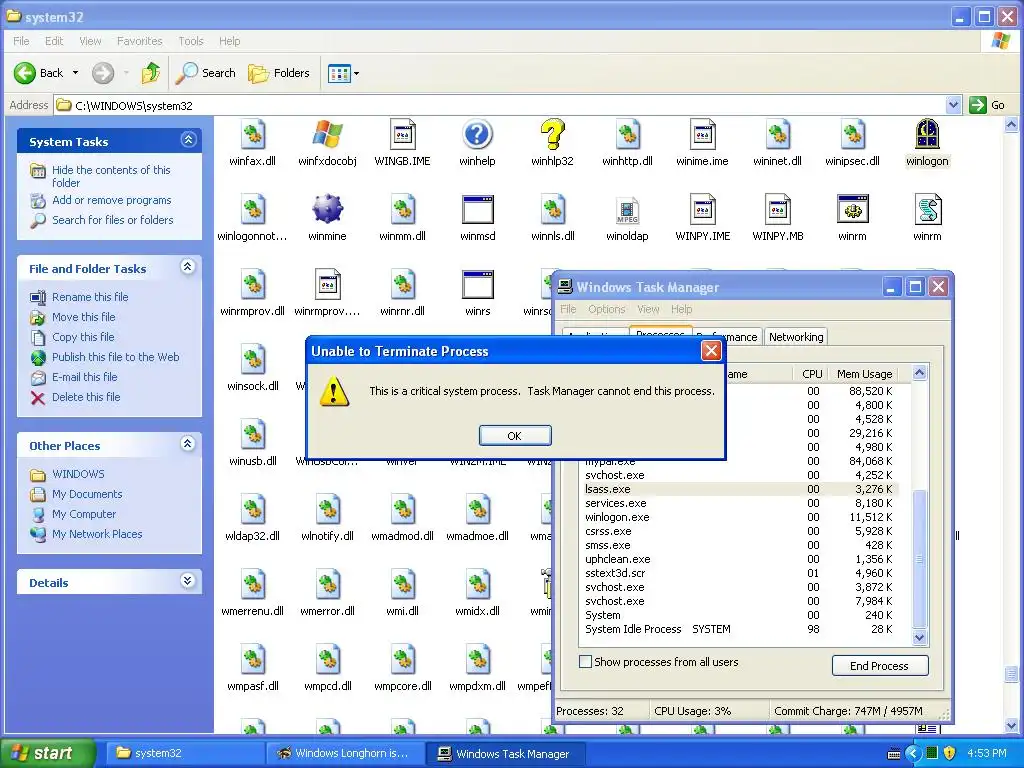The image size is (1024, 768).
Task: Click Delete this file link
Action: click(x=86, y=397)
